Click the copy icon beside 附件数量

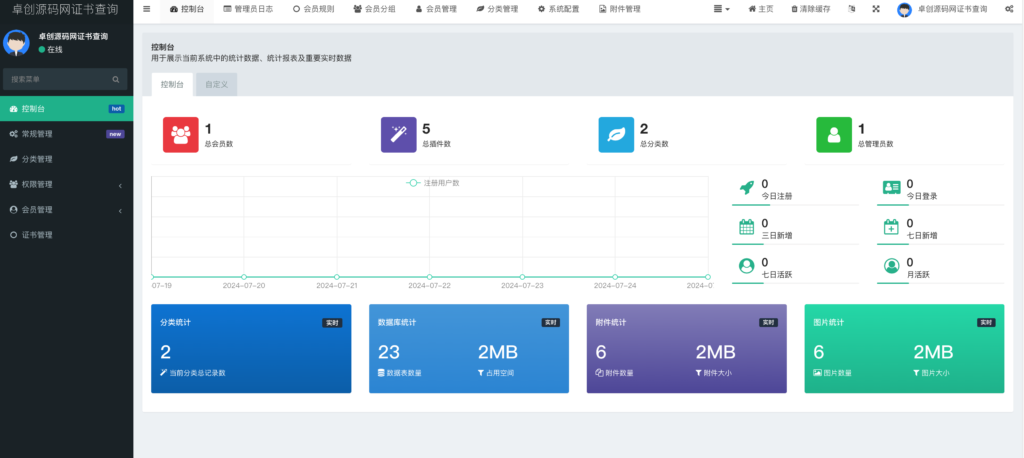point(599,373)
